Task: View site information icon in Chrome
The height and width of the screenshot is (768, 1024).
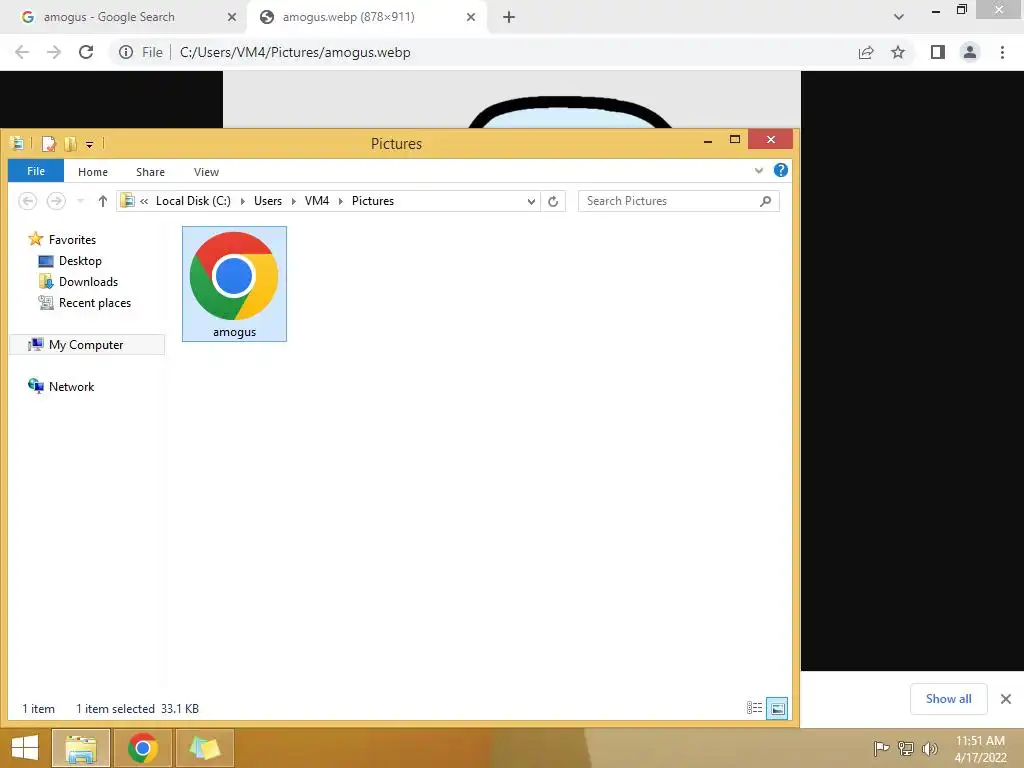Action: click(126, 52)
